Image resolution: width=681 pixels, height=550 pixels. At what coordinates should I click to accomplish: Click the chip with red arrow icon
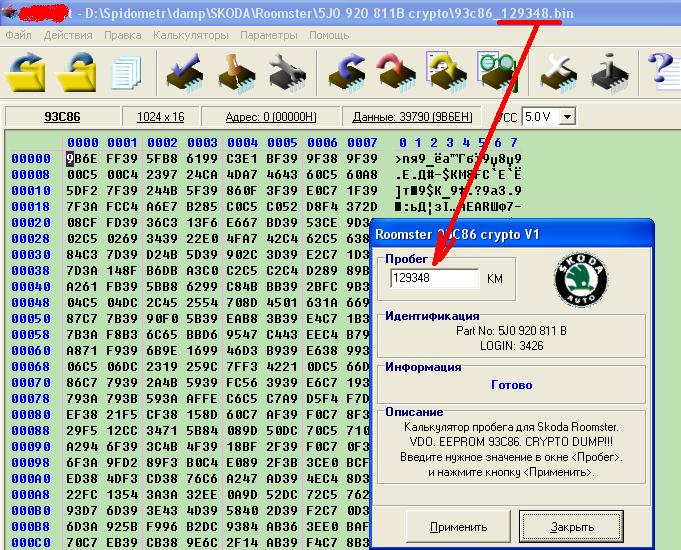coord(397,73)
